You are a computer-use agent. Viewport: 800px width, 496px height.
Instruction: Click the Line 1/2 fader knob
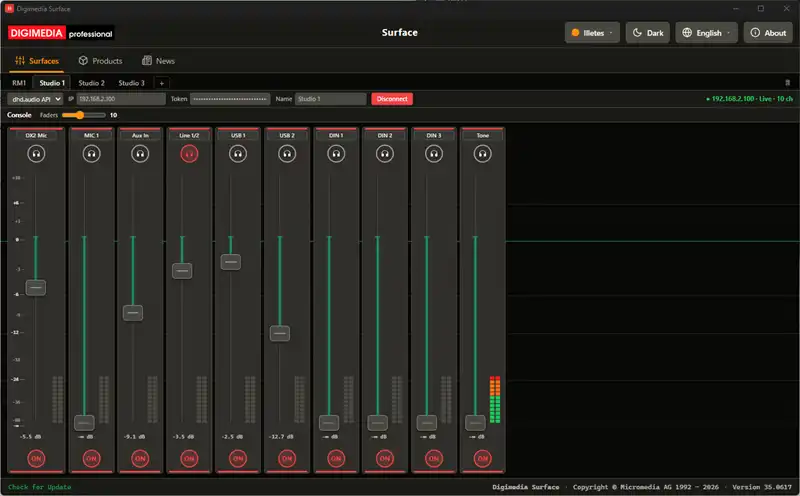tap(182, 270)
